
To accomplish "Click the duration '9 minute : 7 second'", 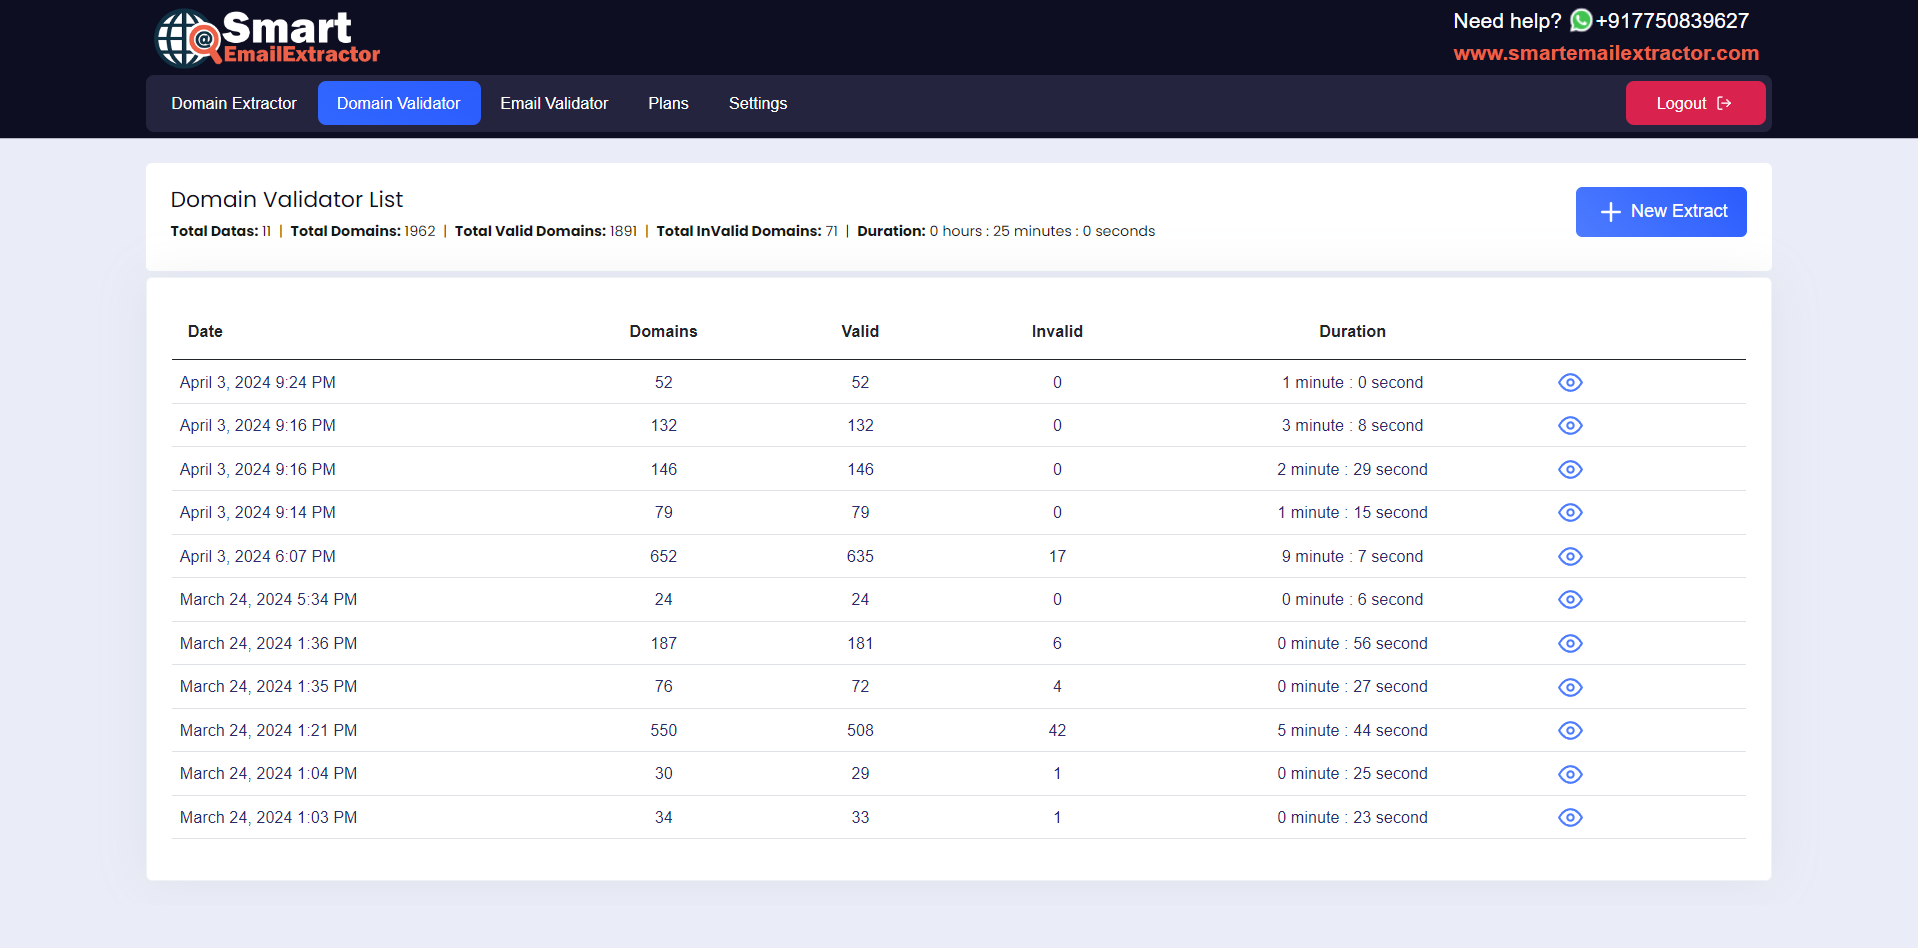I will [x=1352, y=556].
